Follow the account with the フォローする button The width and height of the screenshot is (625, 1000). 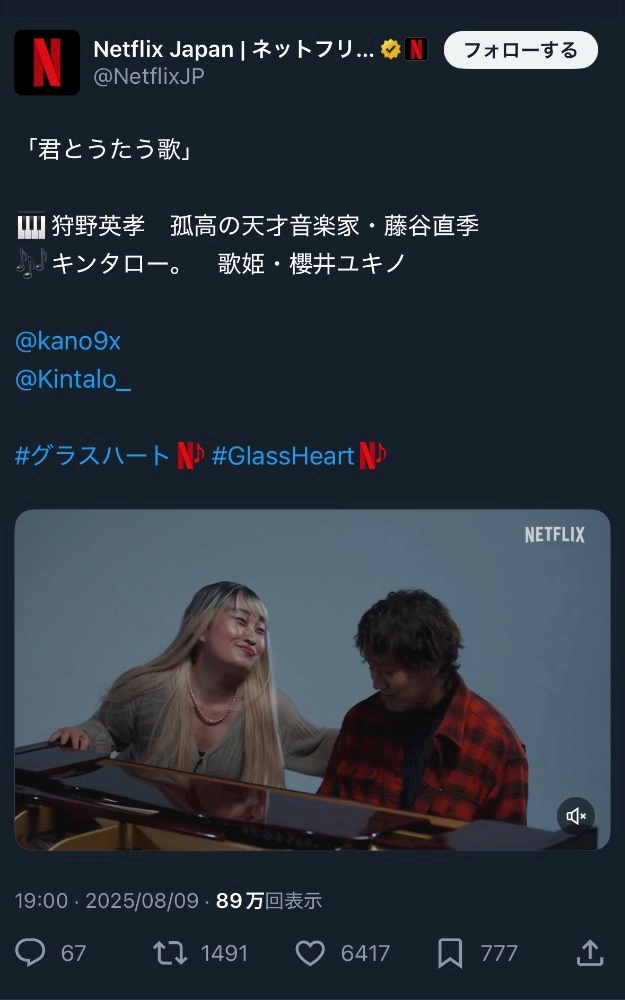point(520,50)
